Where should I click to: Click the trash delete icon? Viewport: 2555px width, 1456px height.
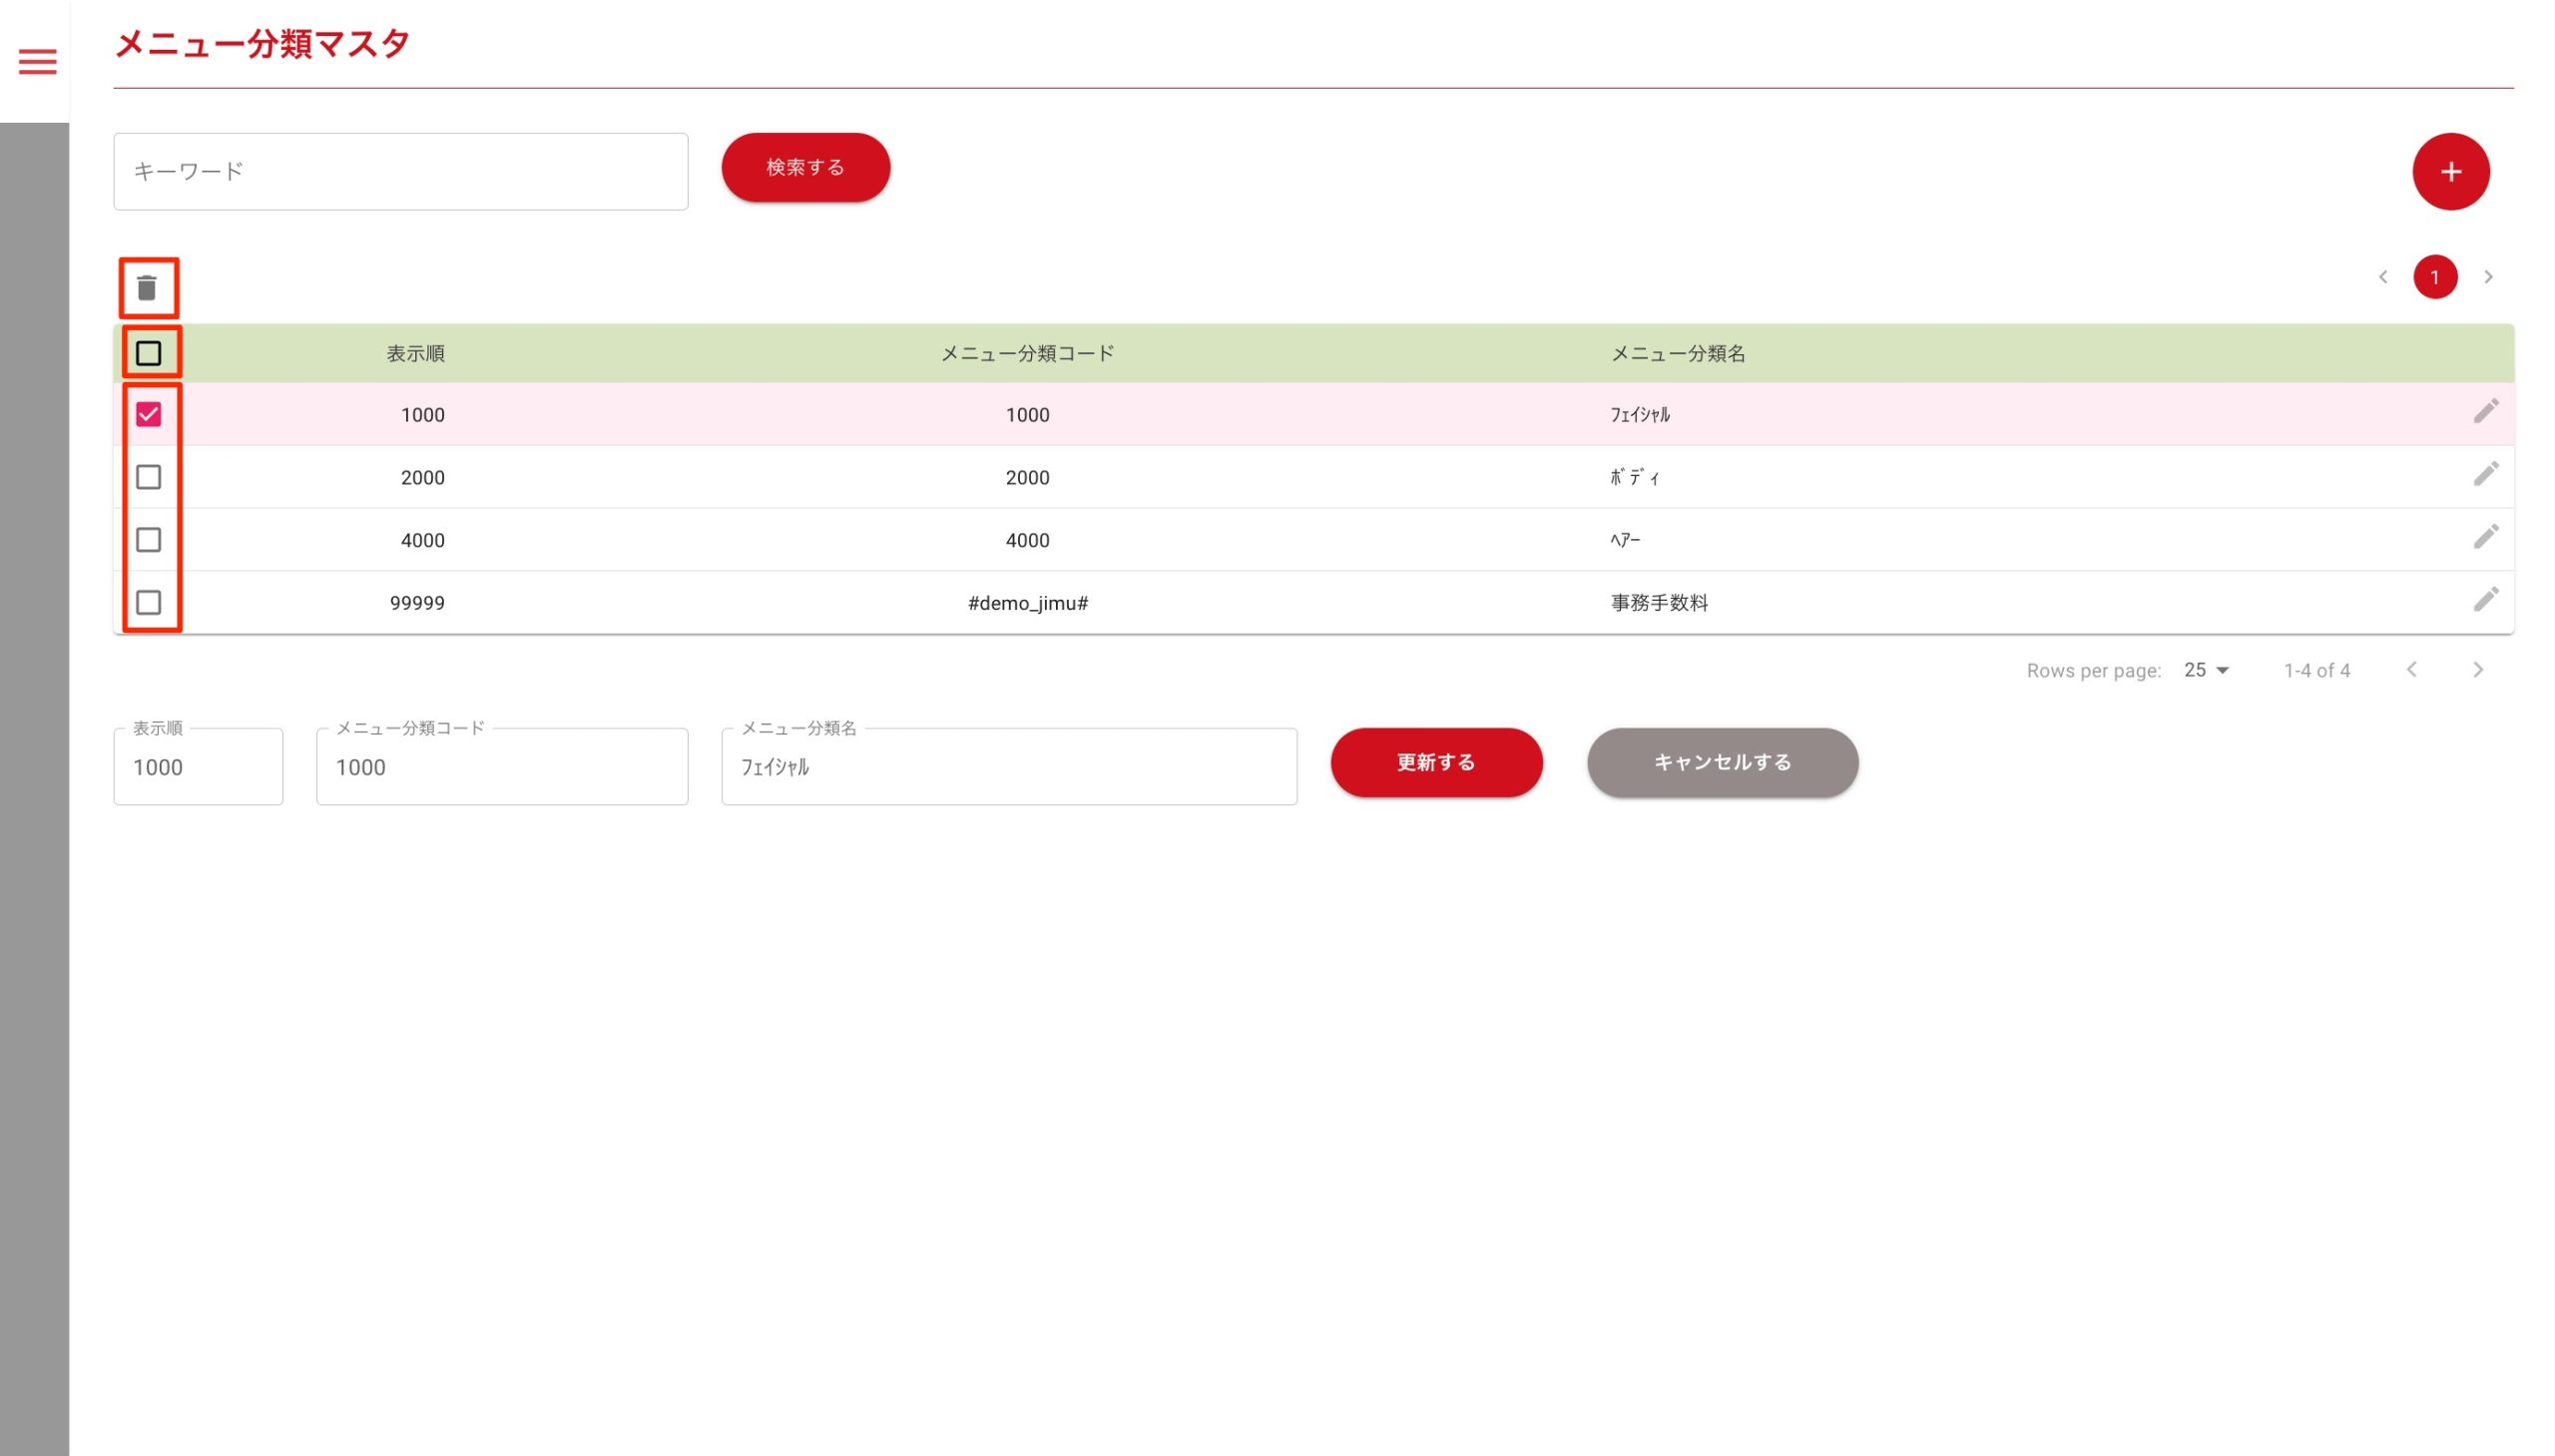coord(147,288)
